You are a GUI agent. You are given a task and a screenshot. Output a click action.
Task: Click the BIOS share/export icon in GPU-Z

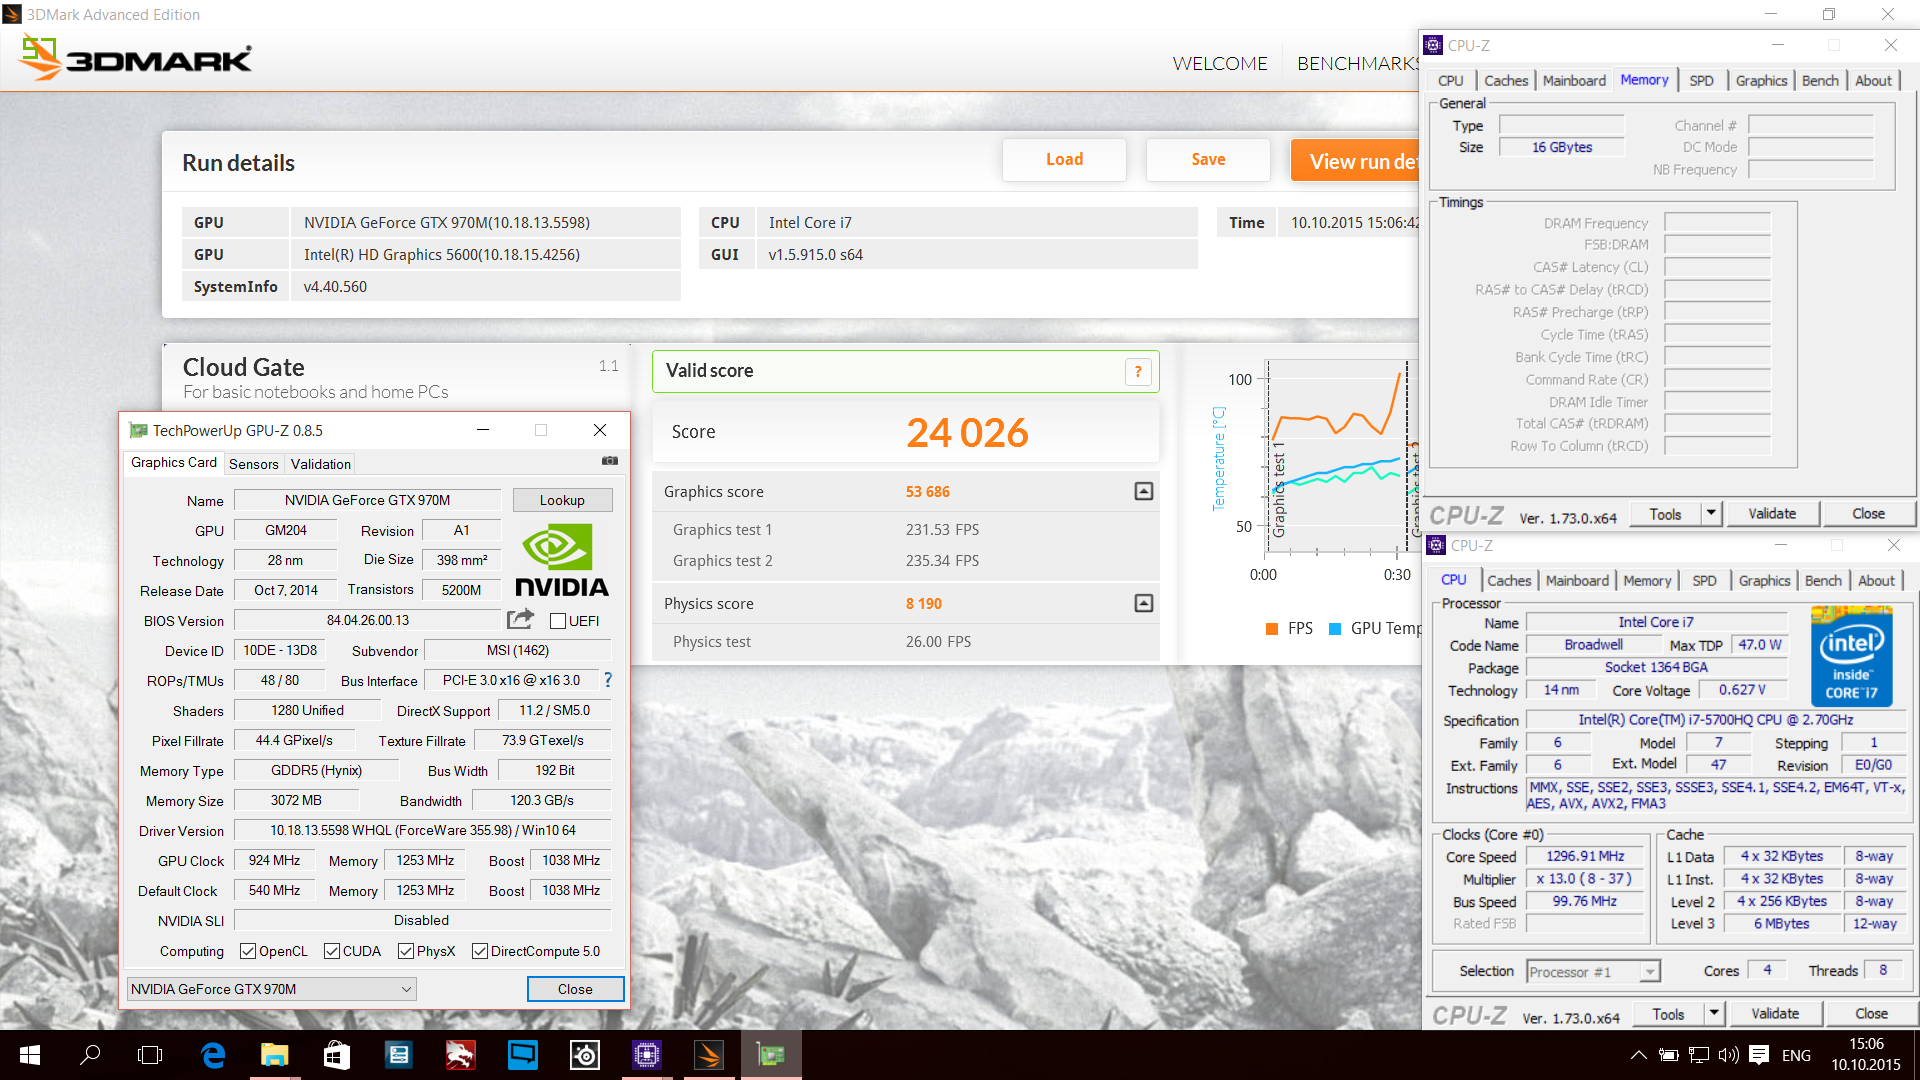tap(520, 620)
